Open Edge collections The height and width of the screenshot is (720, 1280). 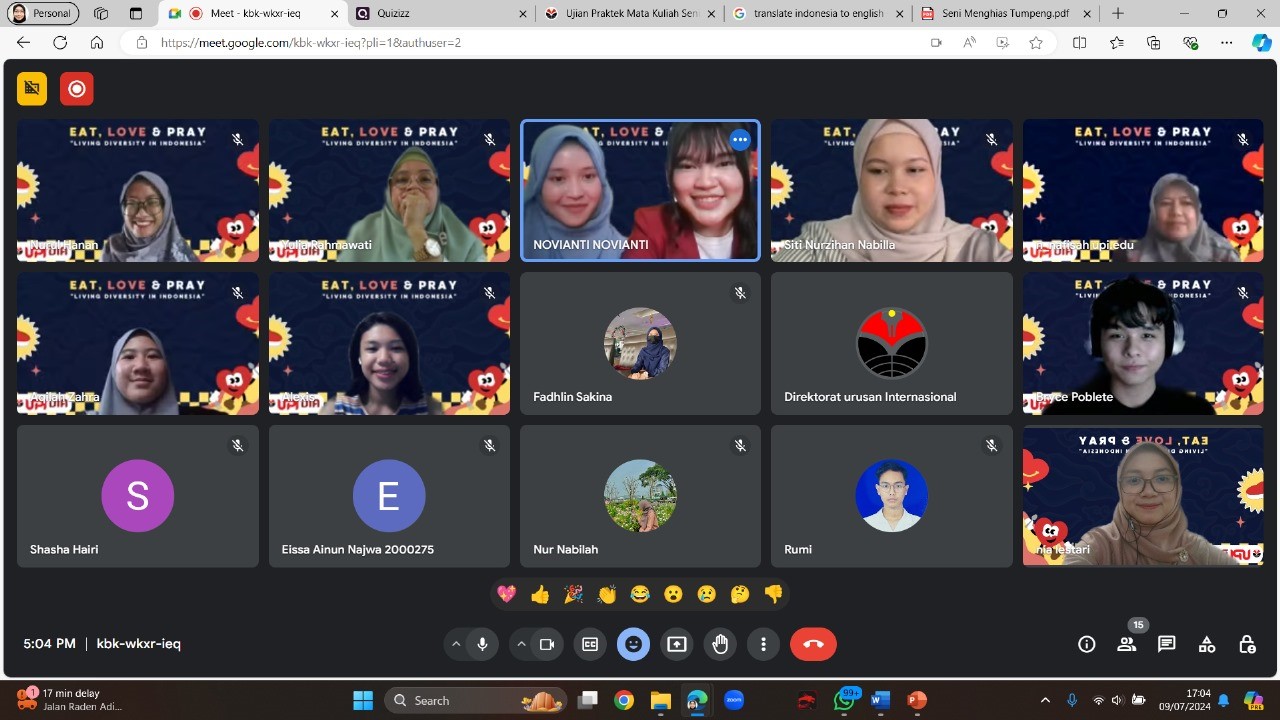click(x=1153, y=43)
